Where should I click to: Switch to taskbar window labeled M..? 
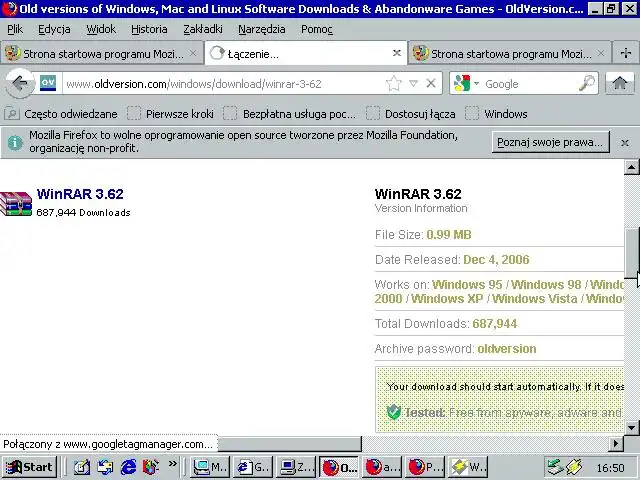pyautogui.click(x=210, y=467)
